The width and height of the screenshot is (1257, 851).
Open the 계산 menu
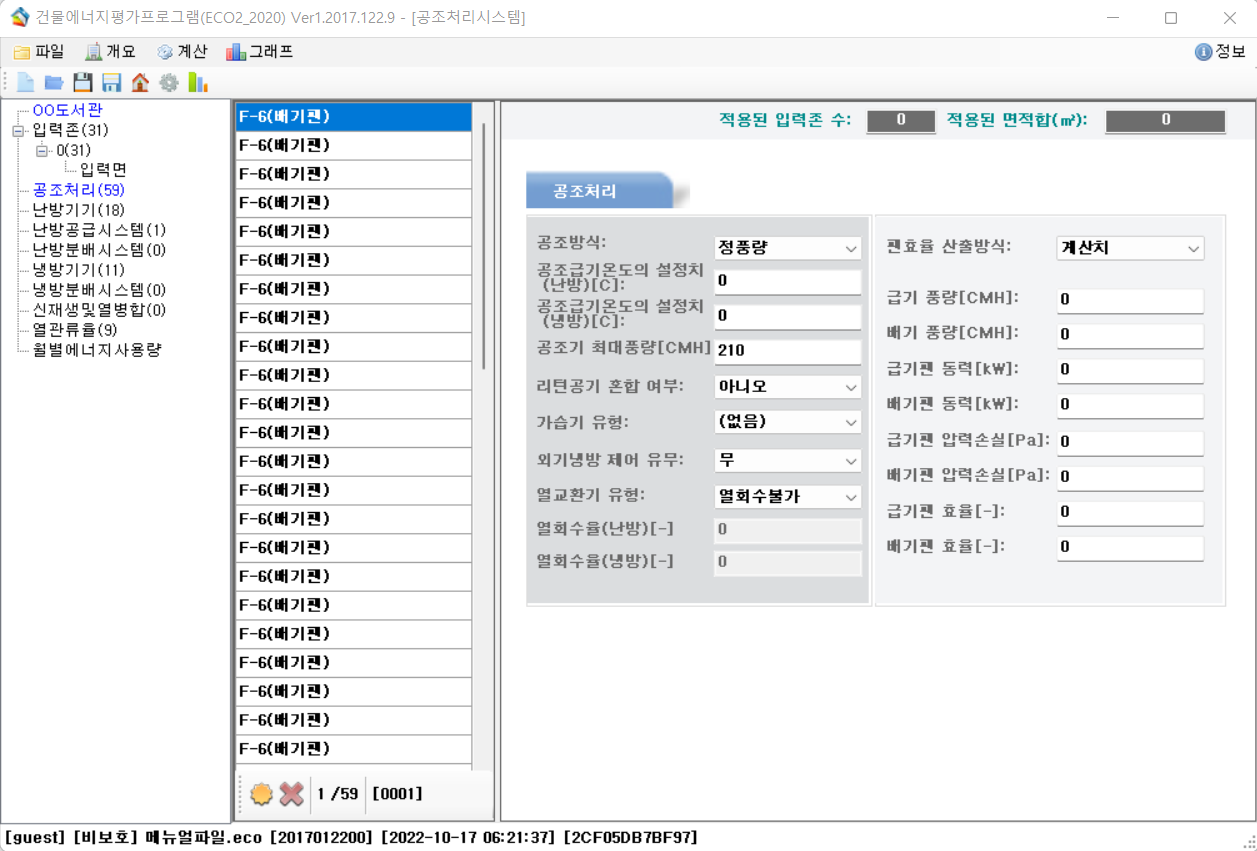[x=181, y=52]
